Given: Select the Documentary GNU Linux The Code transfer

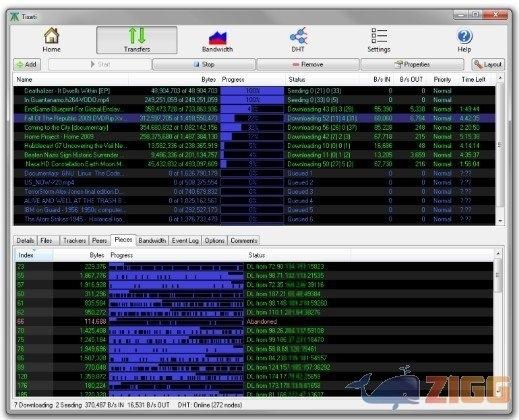Looking at the screenshot, I should [x=254, y=173].
